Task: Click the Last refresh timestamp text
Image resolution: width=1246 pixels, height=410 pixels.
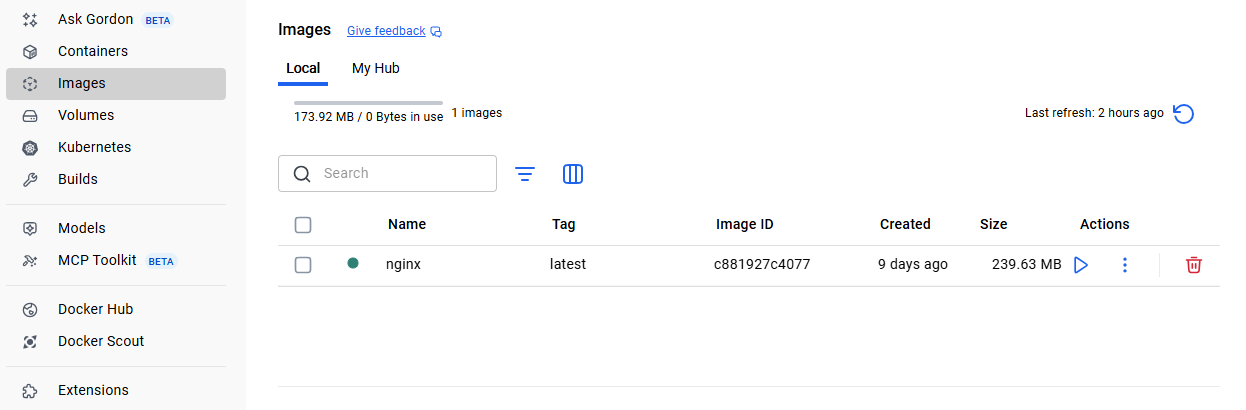Action: pyautogui.click(x=1094, y=113)
